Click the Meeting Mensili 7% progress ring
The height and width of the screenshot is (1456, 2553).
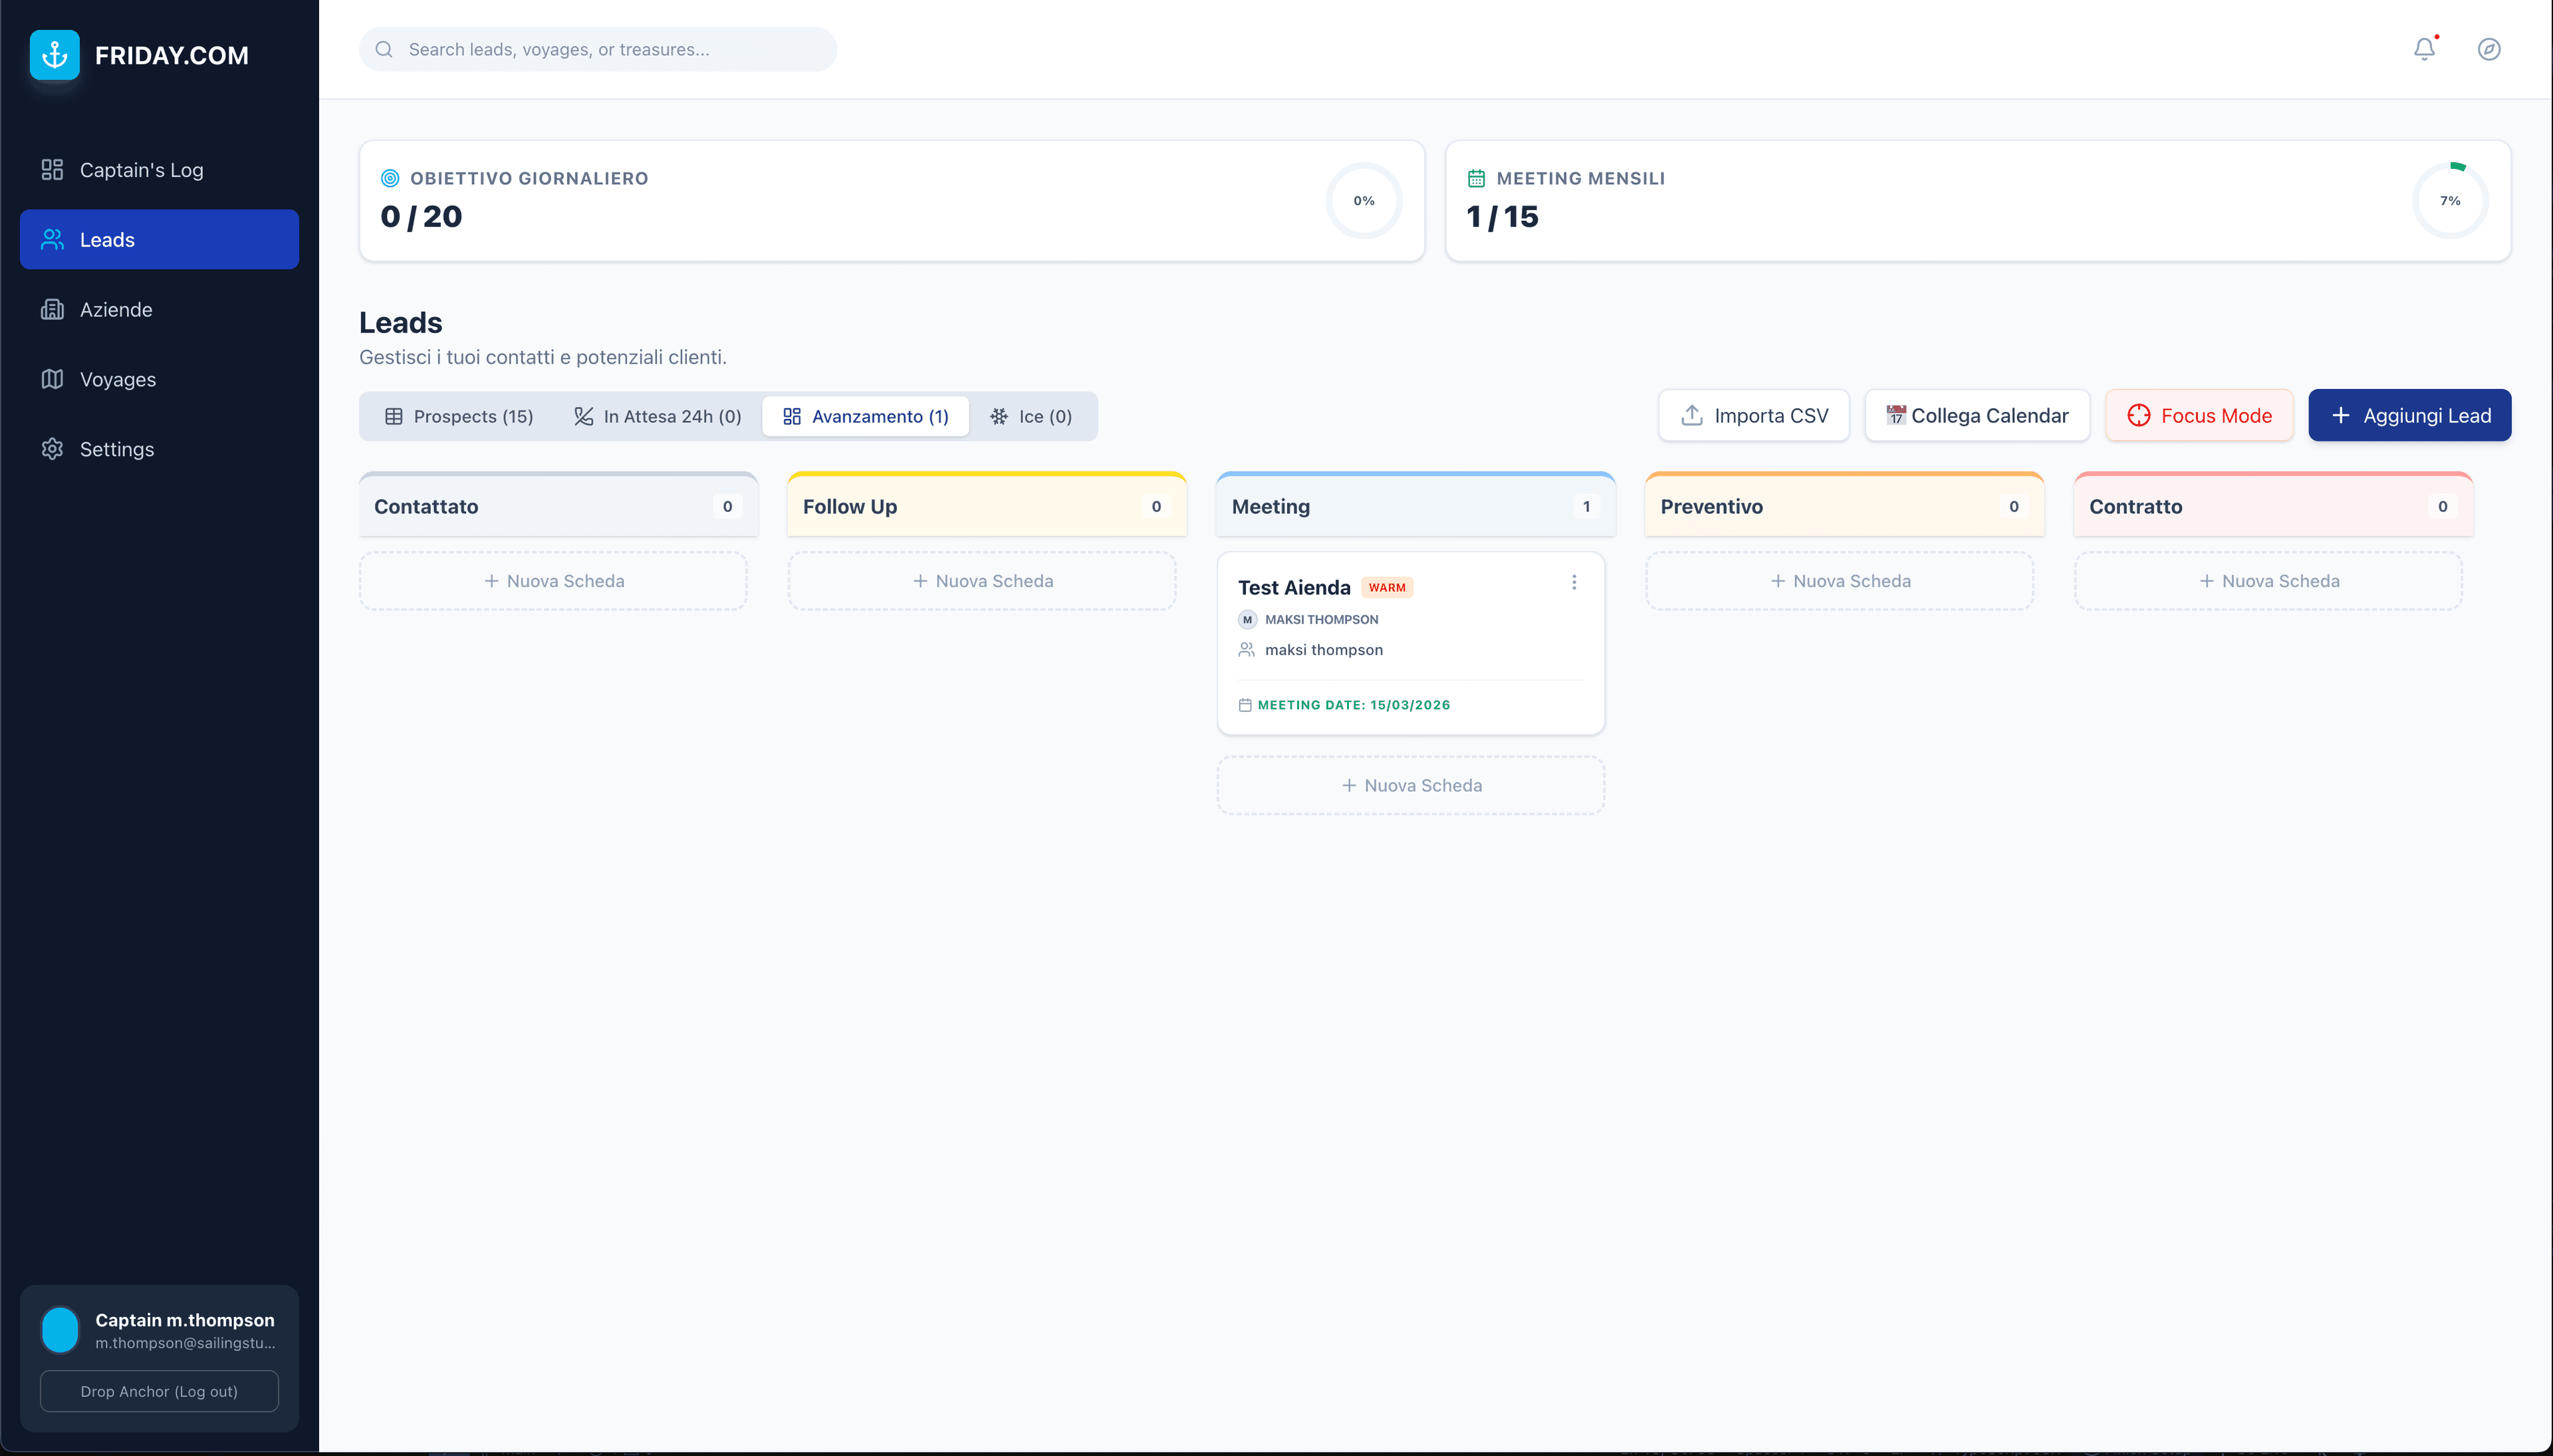coord(2449,201)
